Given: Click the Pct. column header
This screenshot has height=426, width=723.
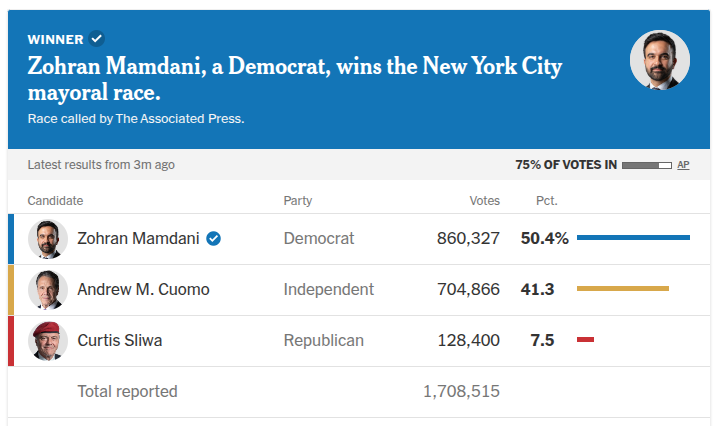Looking at the screenshot, I should pyautogui.click(x=546, y=201).
